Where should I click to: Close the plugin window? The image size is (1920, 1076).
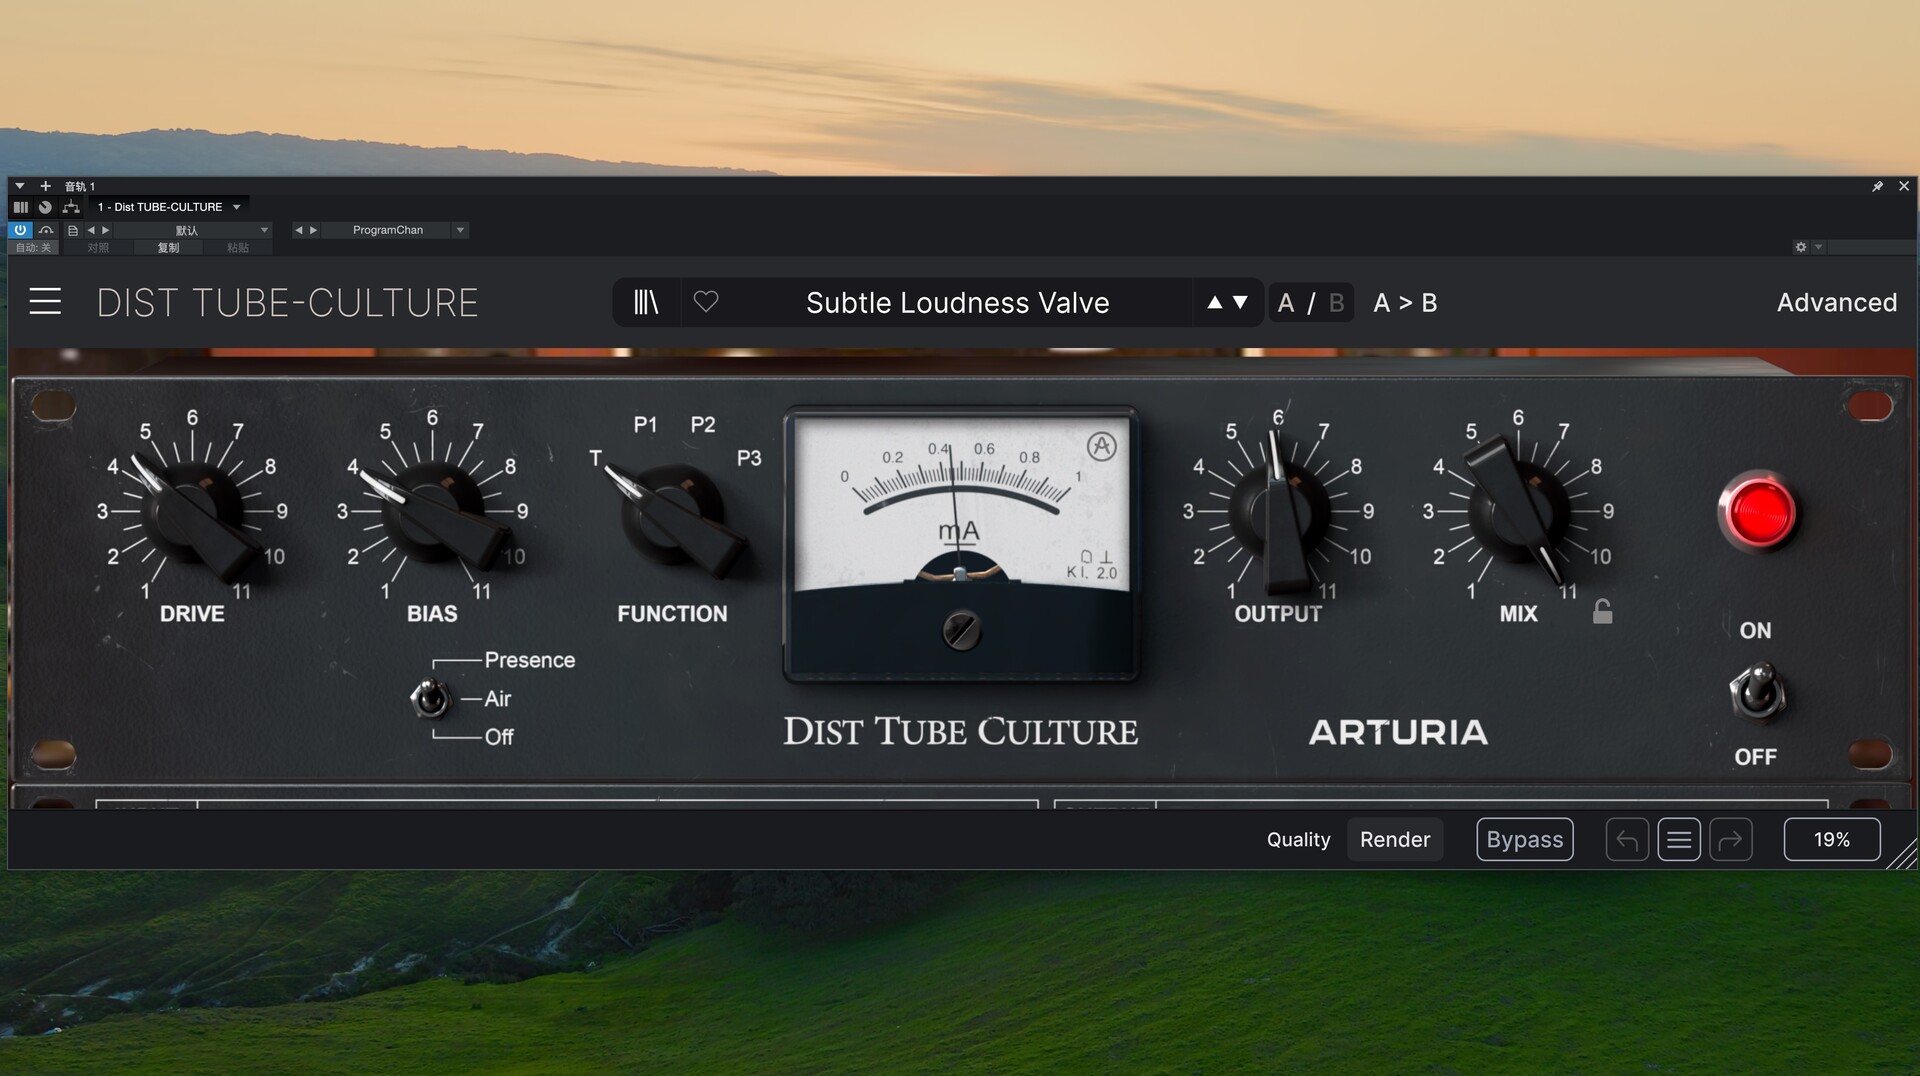[x=1904, y=186]
